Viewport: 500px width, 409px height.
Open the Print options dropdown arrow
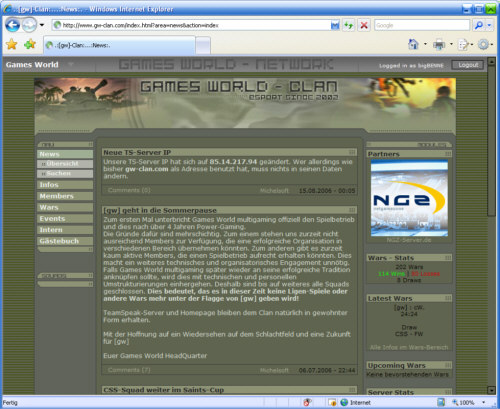click(451, 44)
